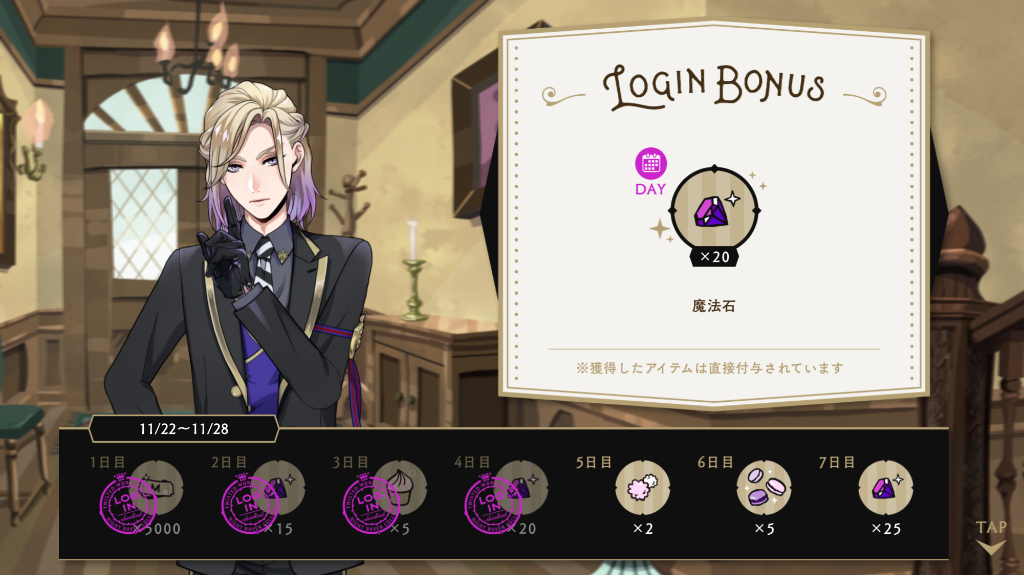
Task: Select the day 7 magic stone reward
Action: (x=886, y=487)
